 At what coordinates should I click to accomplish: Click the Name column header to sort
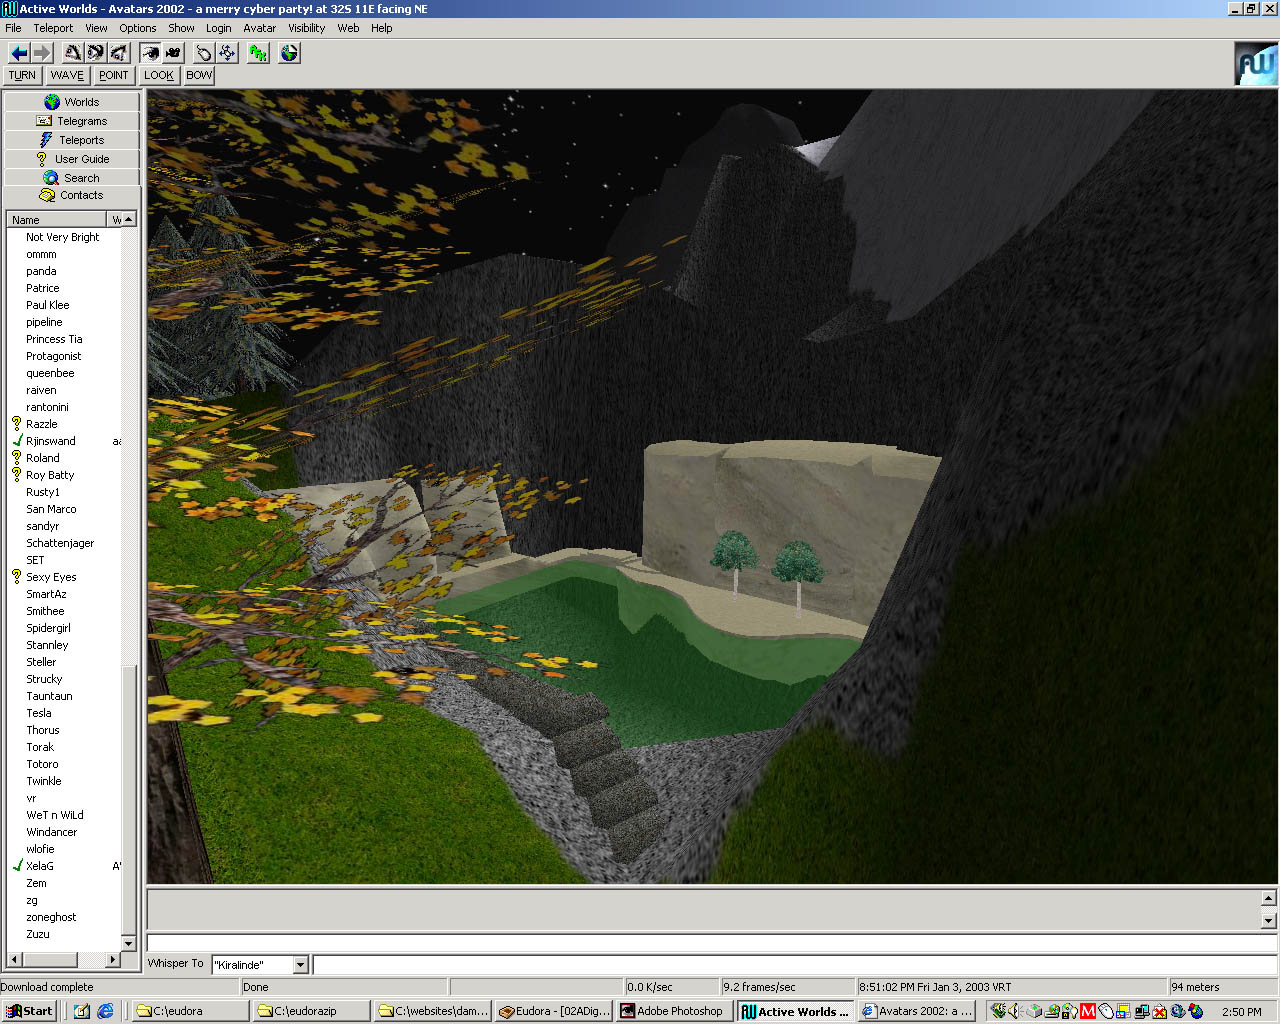56,220
